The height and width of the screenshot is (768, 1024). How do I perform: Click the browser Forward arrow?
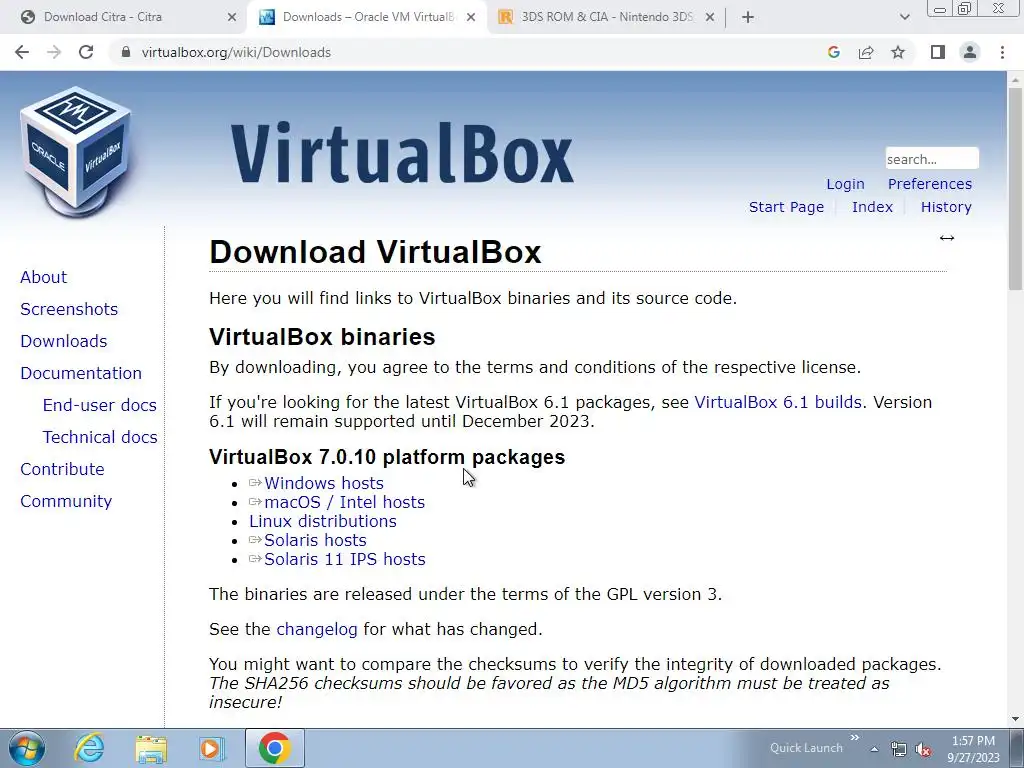(54, 52)
